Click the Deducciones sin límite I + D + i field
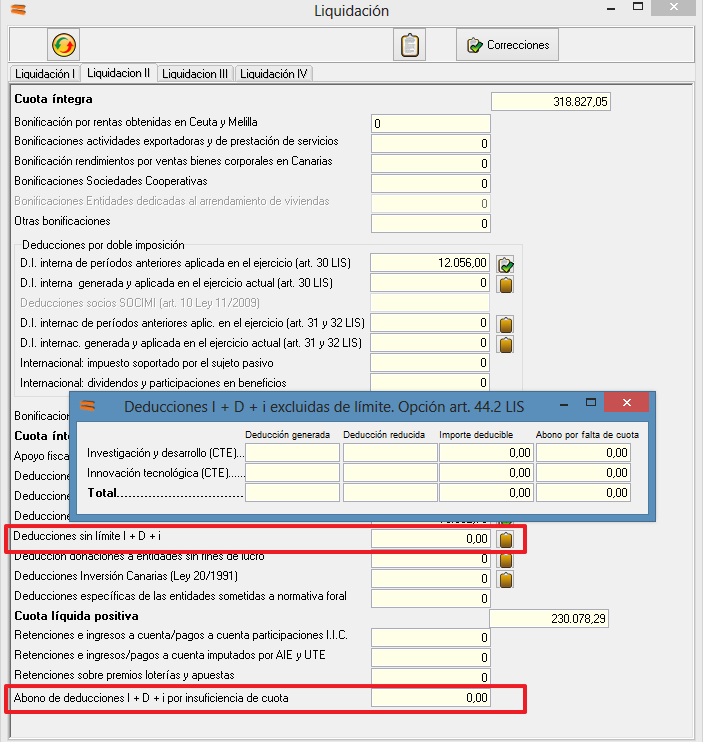 [431, 539]
